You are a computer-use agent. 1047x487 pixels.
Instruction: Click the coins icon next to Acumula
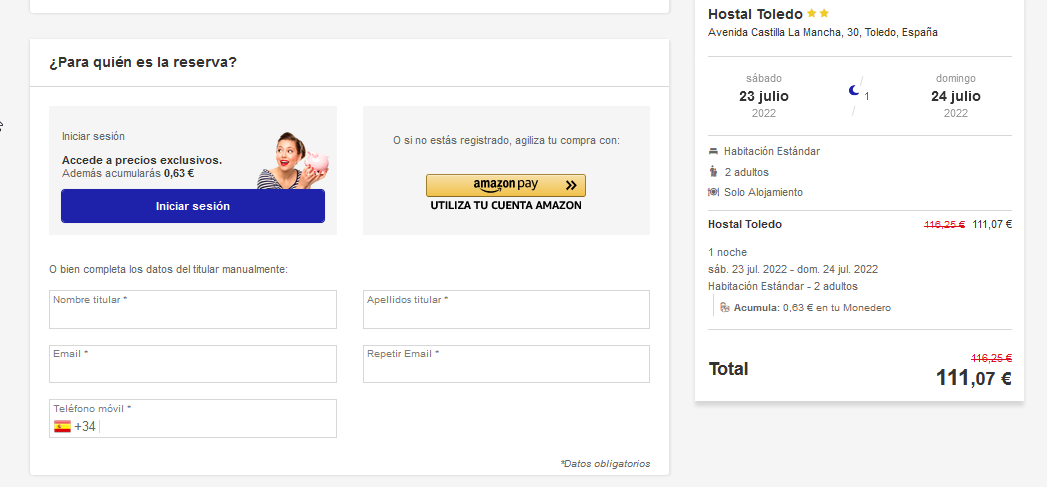click(x=725, y=308)
